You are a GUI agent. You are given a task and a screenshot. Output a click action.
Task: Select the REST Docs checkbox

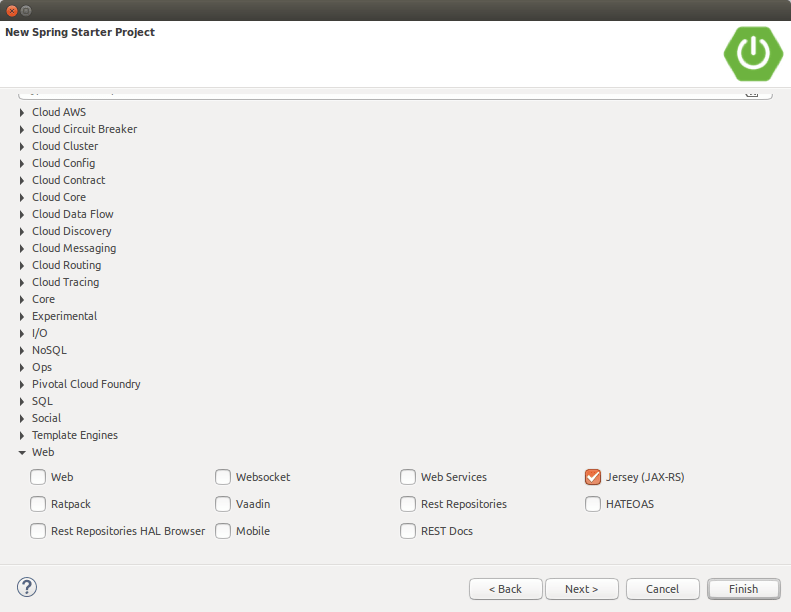point(408,531)
